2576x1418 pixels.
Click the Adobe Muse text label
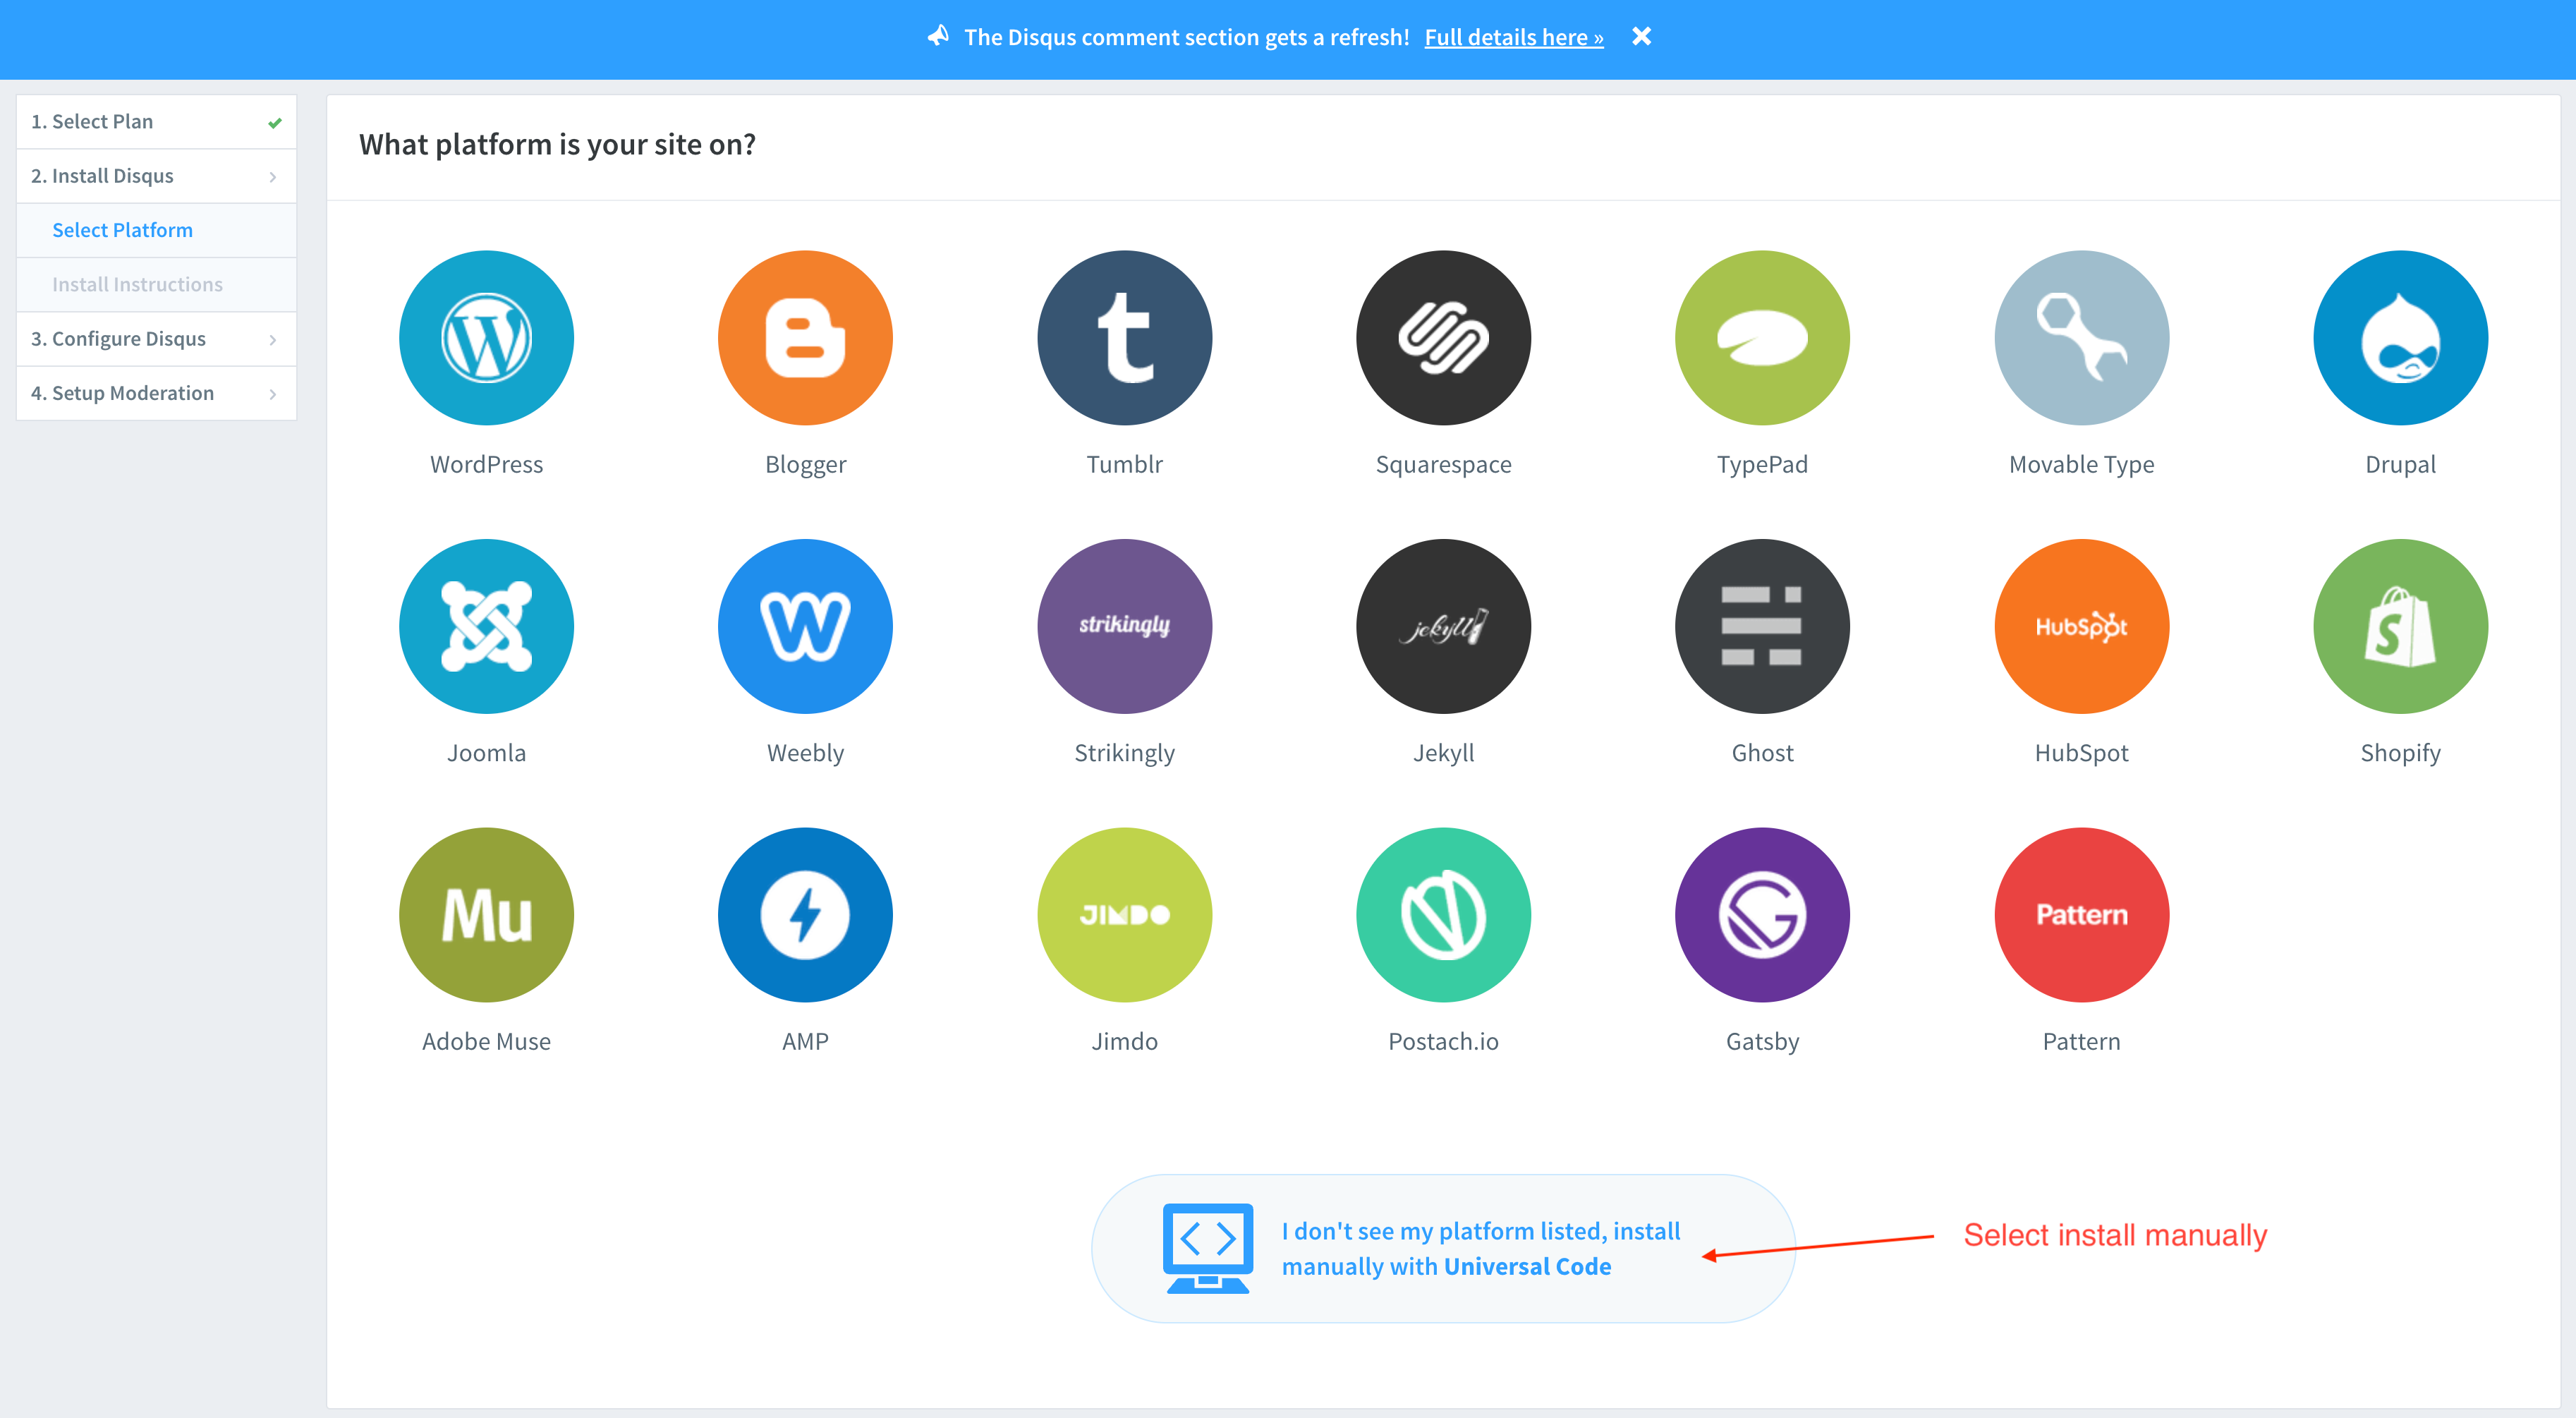[486, 1041]
